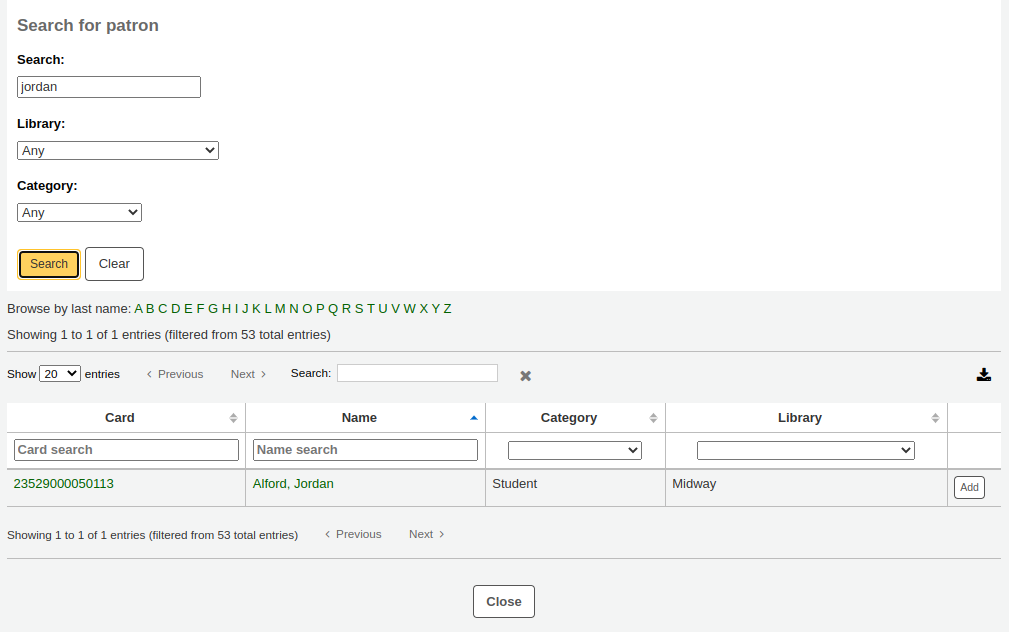Open the Category column filter dropdown
The width and height of the screenshot is (1009, 632).
pos(575,451)
